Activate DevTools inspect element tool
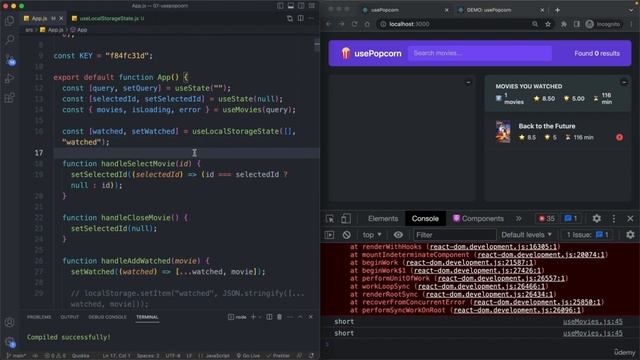This screenshot has width=640, height=360. [330, 219]
